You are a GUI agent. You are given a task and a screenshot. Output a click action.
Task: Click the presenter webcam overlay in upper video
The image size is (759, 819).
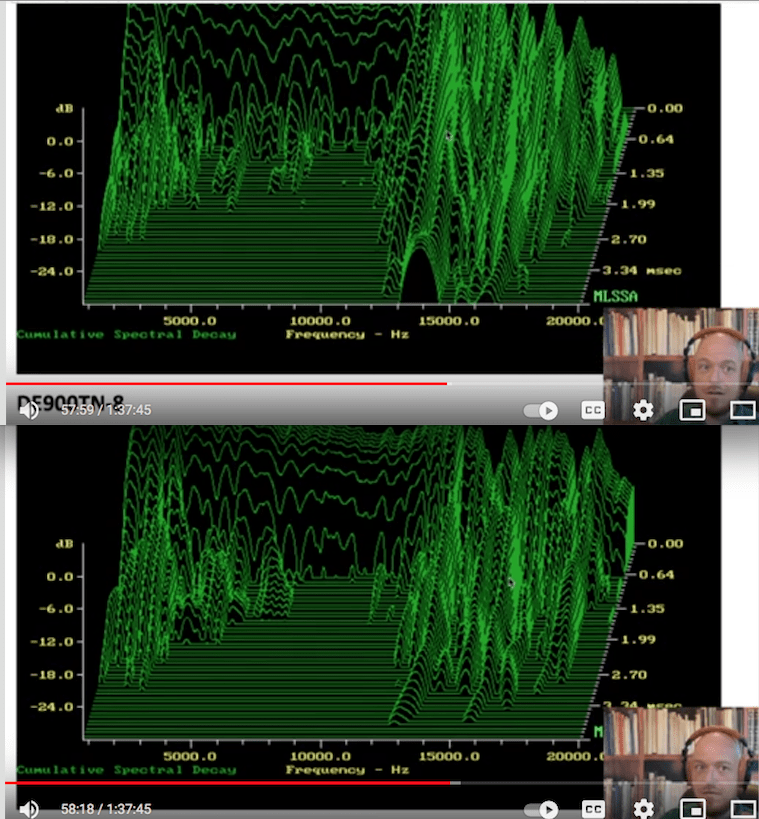tap(681, 366)
